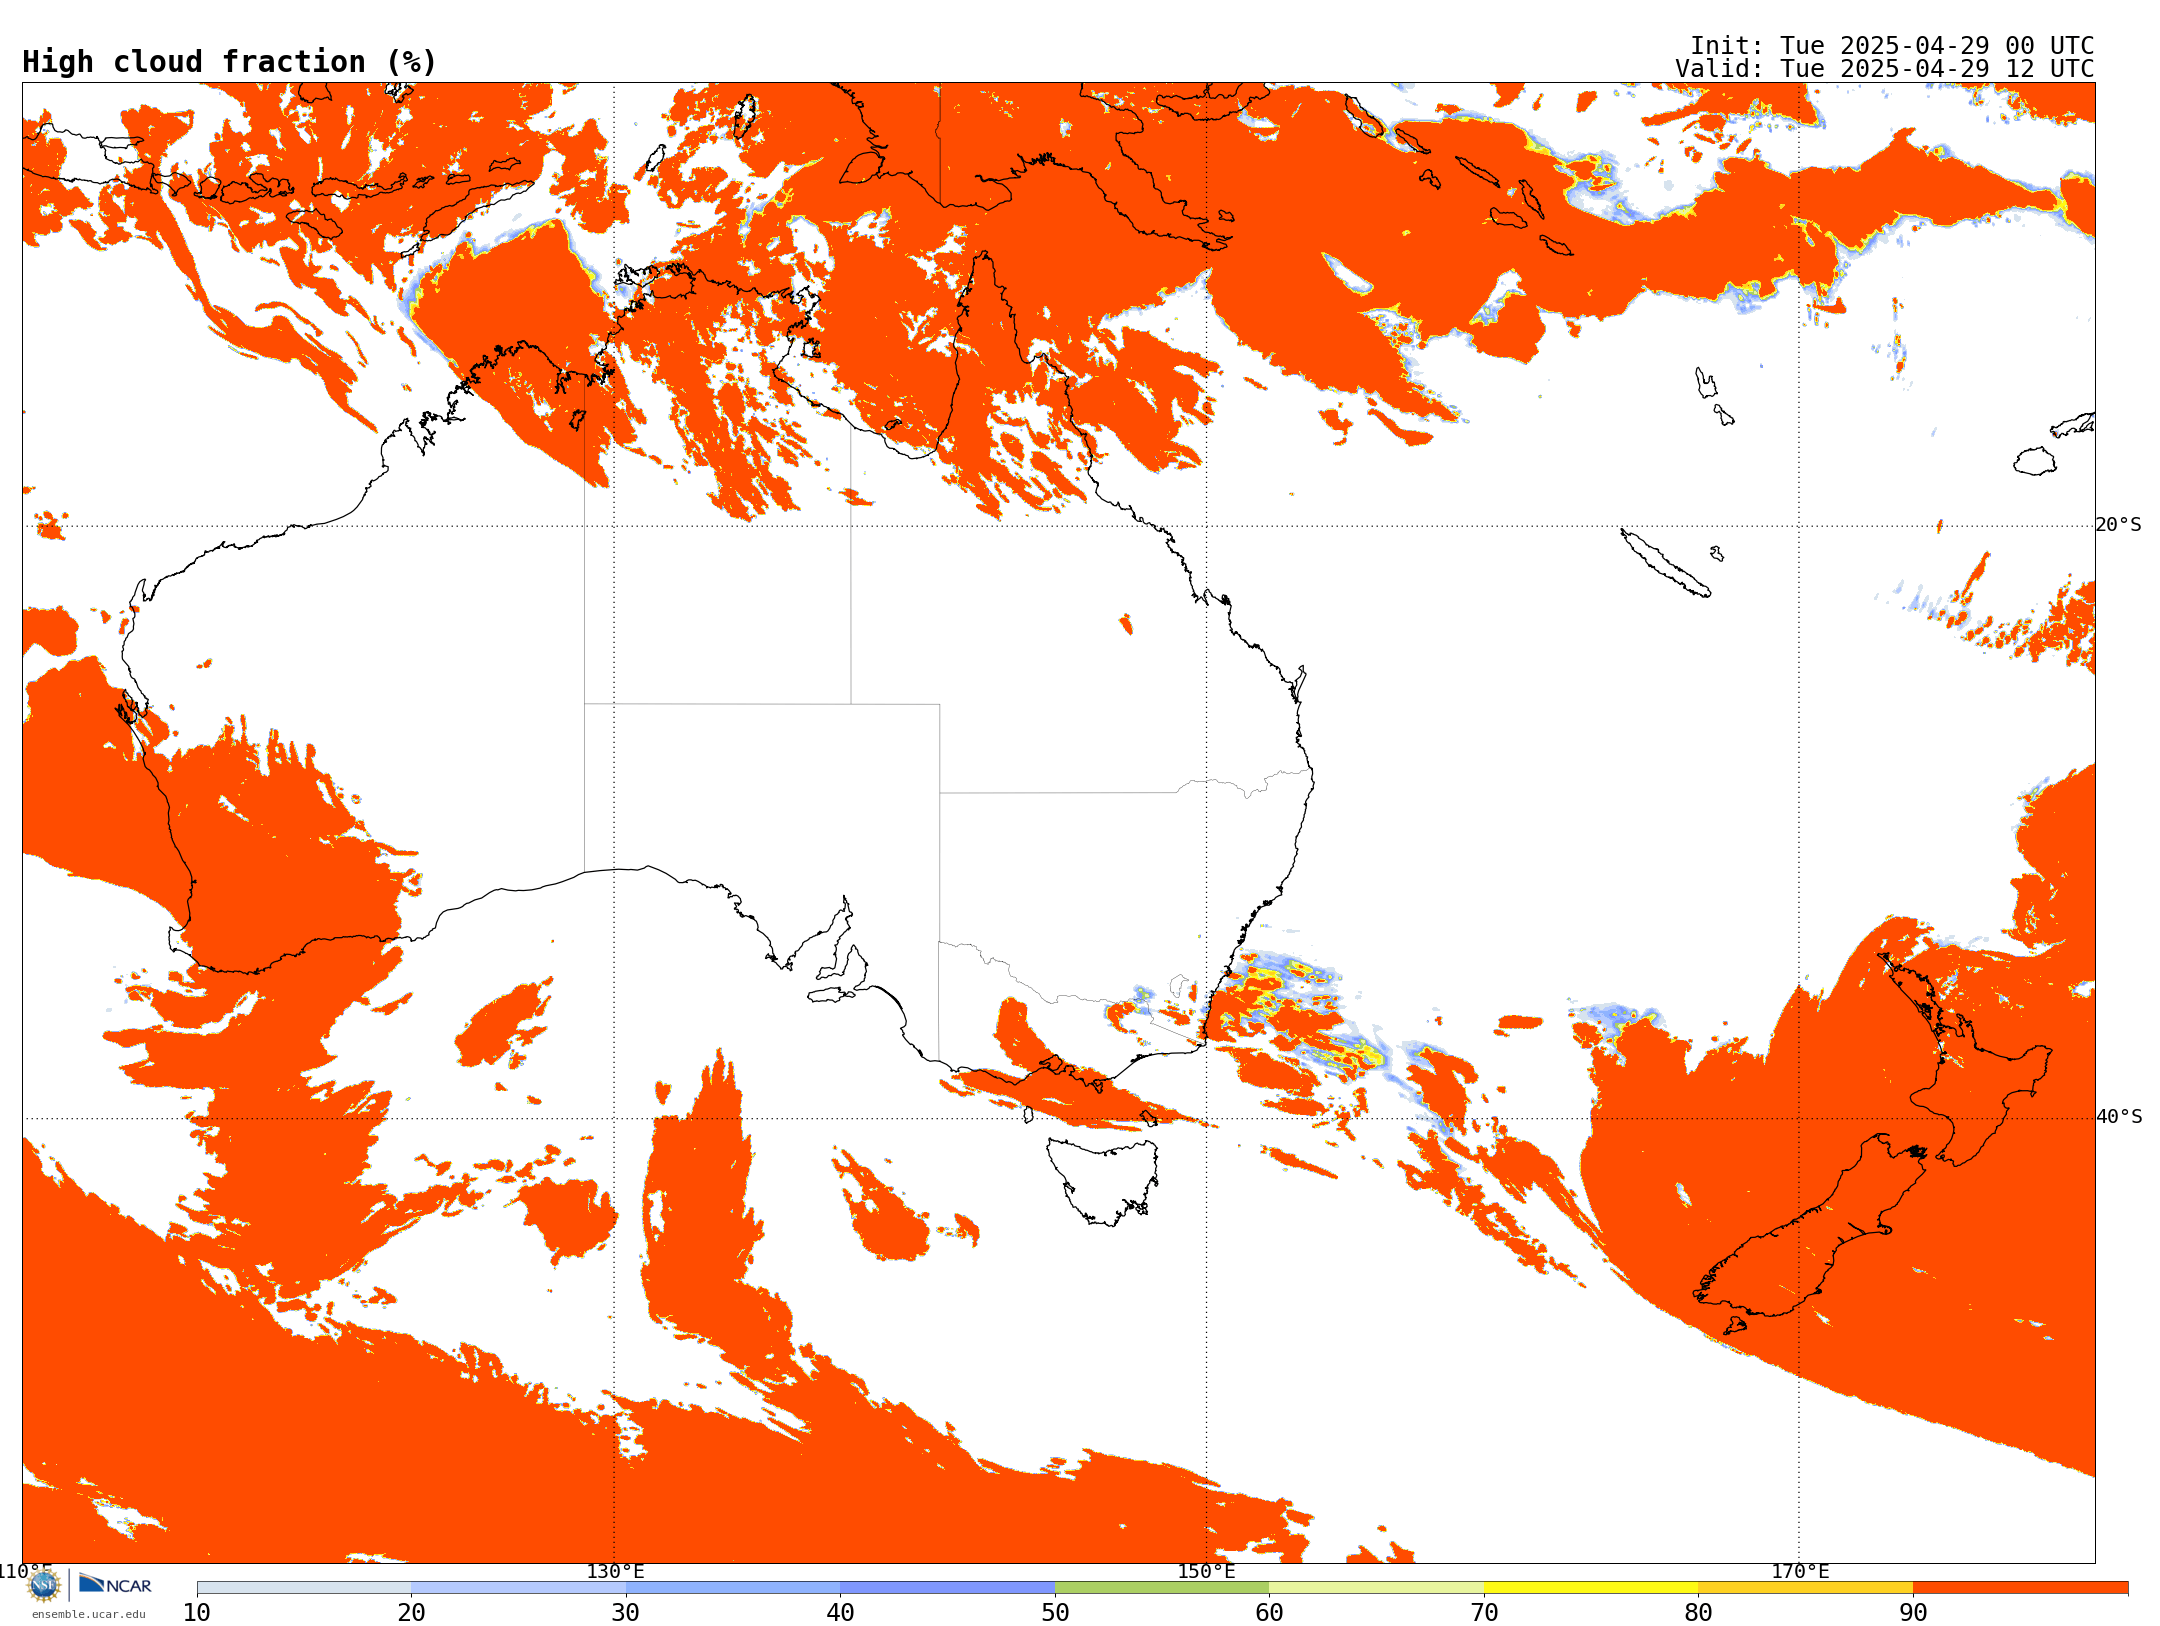Click the 150°E longitude label
2160x1626 pixels.
(1206, 1572)
